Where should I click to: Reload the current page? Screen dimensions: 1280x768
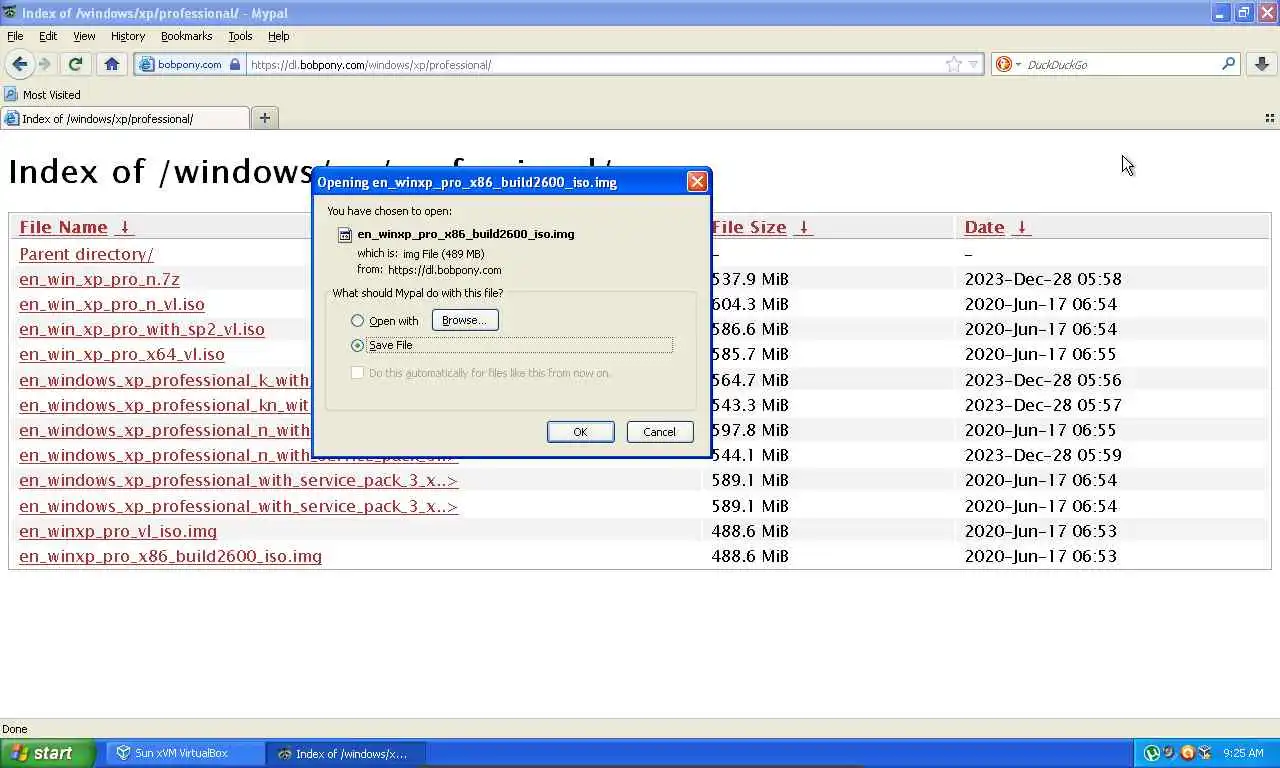point(75,64)
